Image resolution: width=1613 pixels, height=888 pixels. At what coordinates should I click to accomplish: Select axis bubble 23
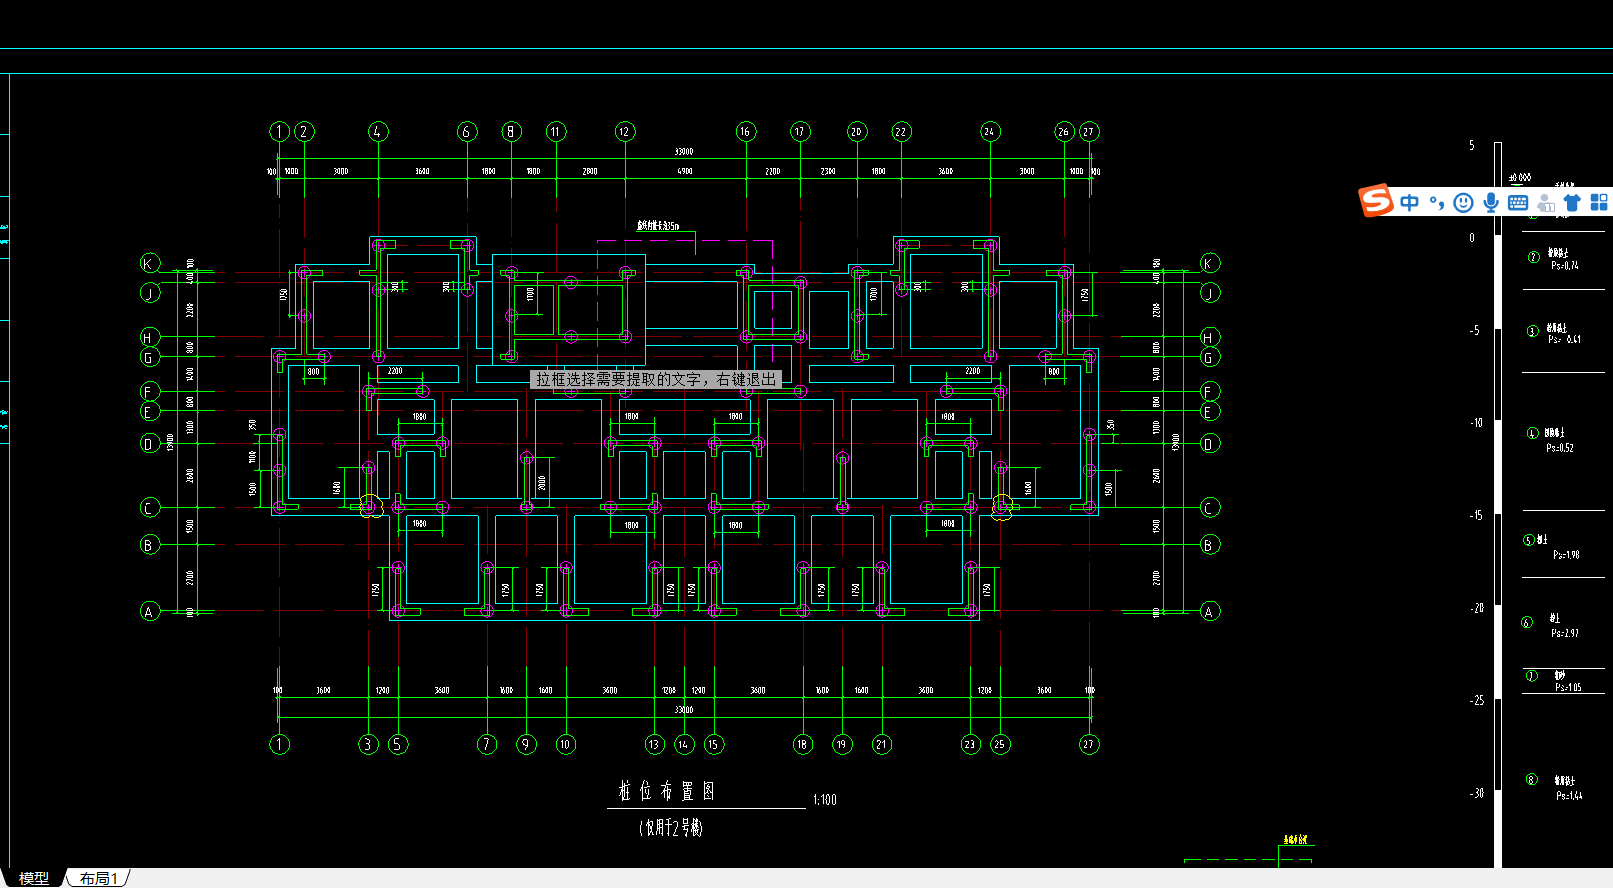pyautogui.click(x=970, y=744)
